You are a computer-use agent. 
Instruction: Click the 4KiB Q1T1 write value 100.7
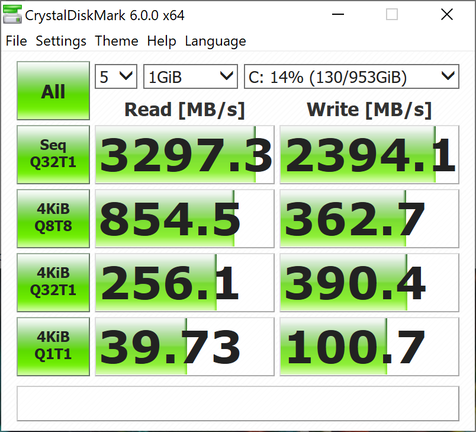coord(369,347)
